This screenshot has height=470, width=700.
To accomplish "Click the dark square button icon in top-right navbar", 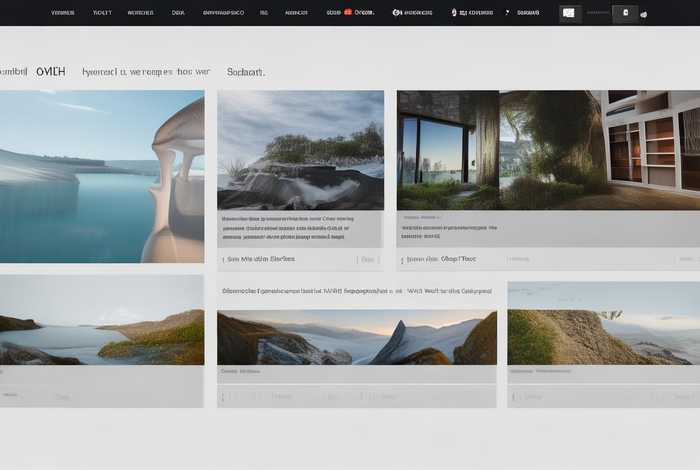I will (626, 13).
